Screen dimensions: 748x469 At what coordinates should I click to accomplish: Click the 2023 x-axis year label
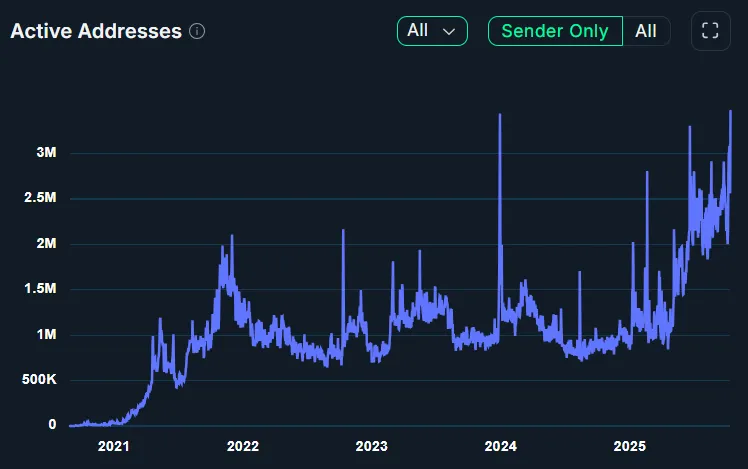[371, 446]
